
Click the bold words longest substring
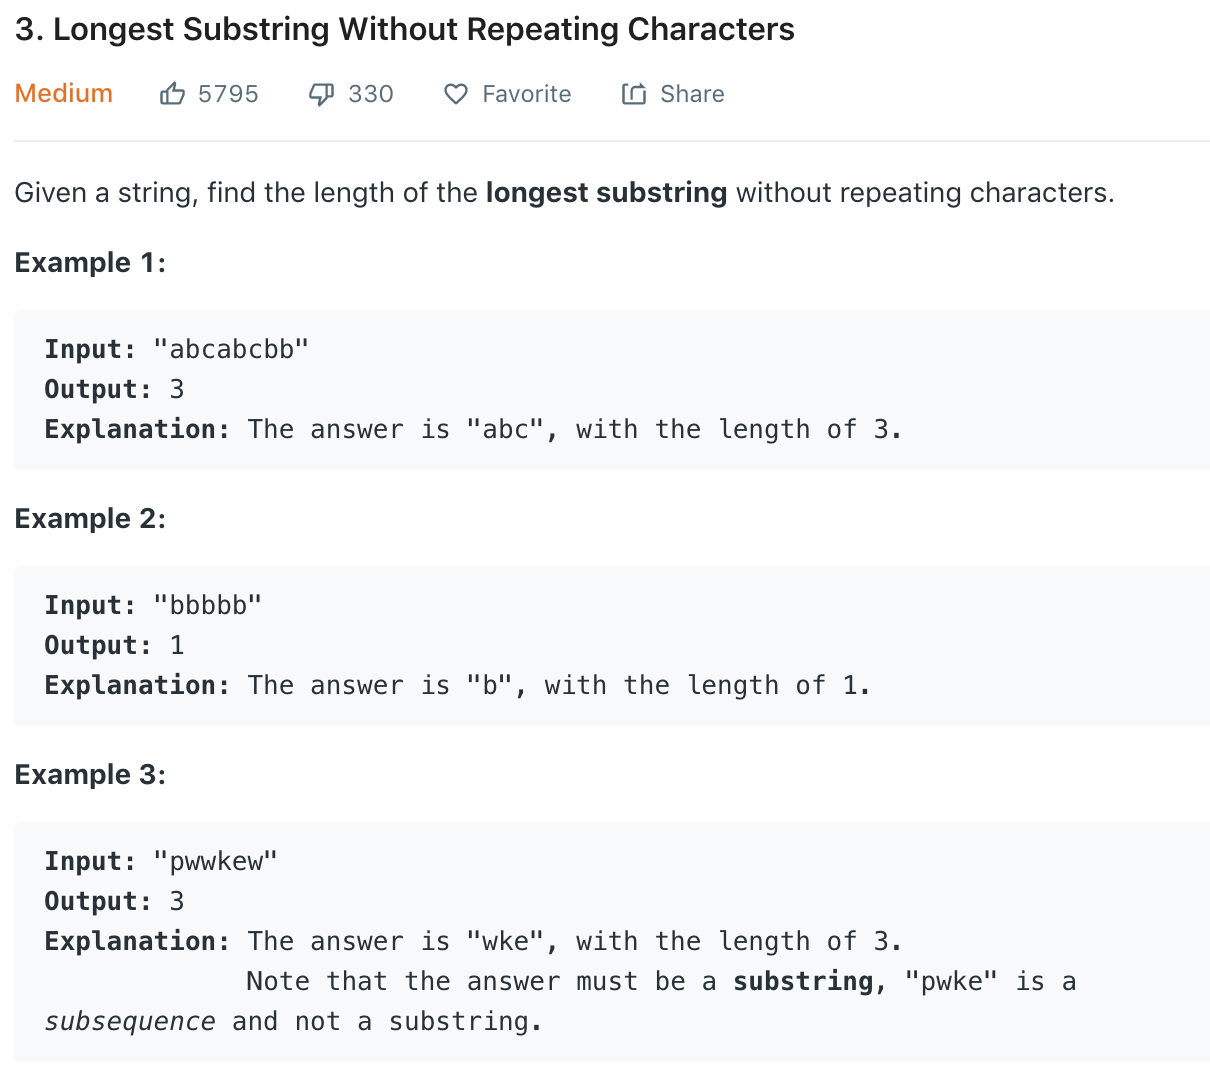[606, 192]
